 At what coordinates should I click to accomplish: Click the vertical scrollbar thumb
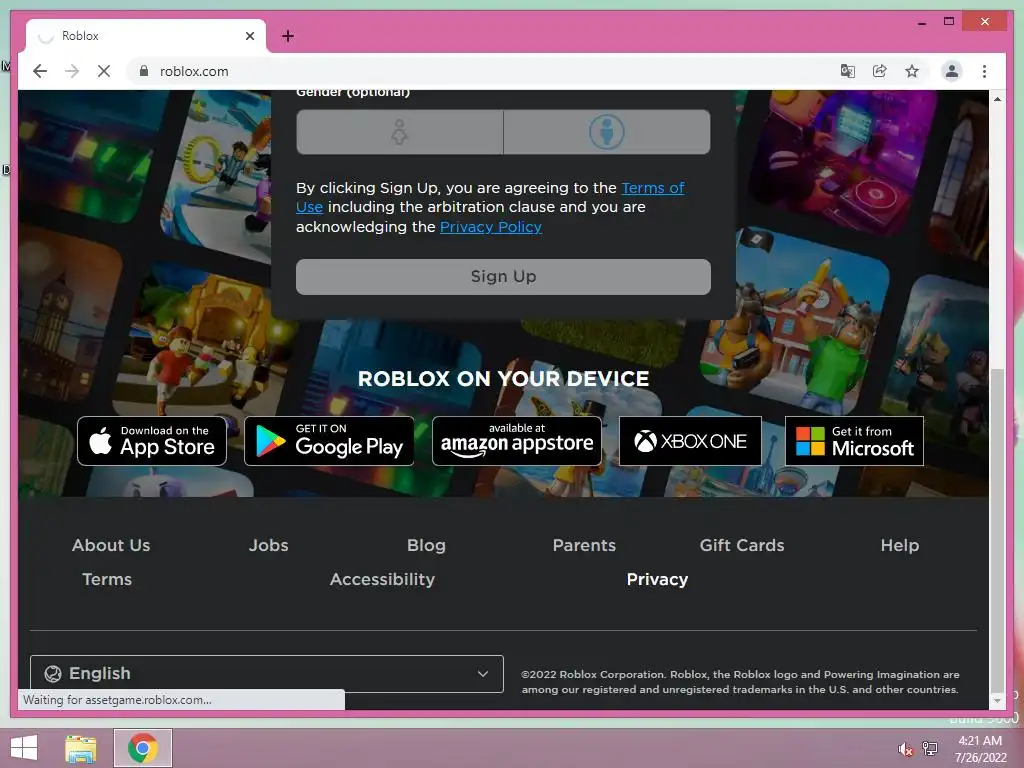coord(997,531)
